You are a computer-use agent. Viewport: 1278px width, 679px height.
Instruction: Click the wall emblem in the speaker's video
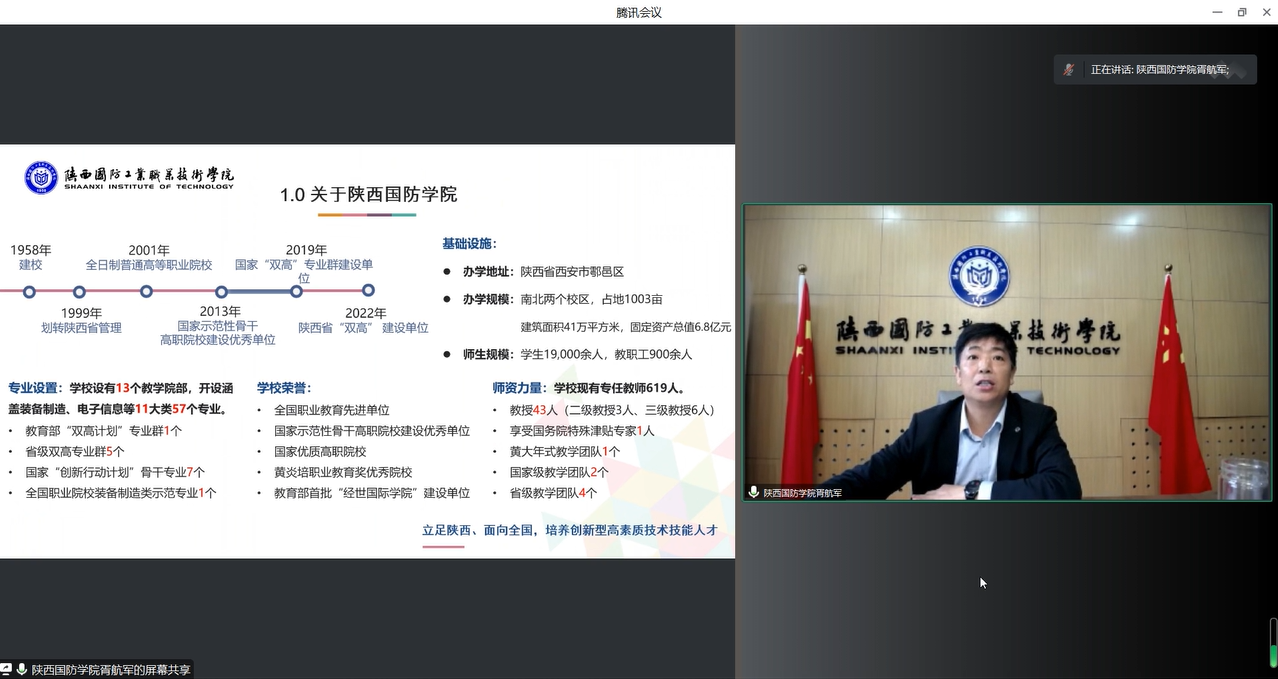tap(978, 276)
